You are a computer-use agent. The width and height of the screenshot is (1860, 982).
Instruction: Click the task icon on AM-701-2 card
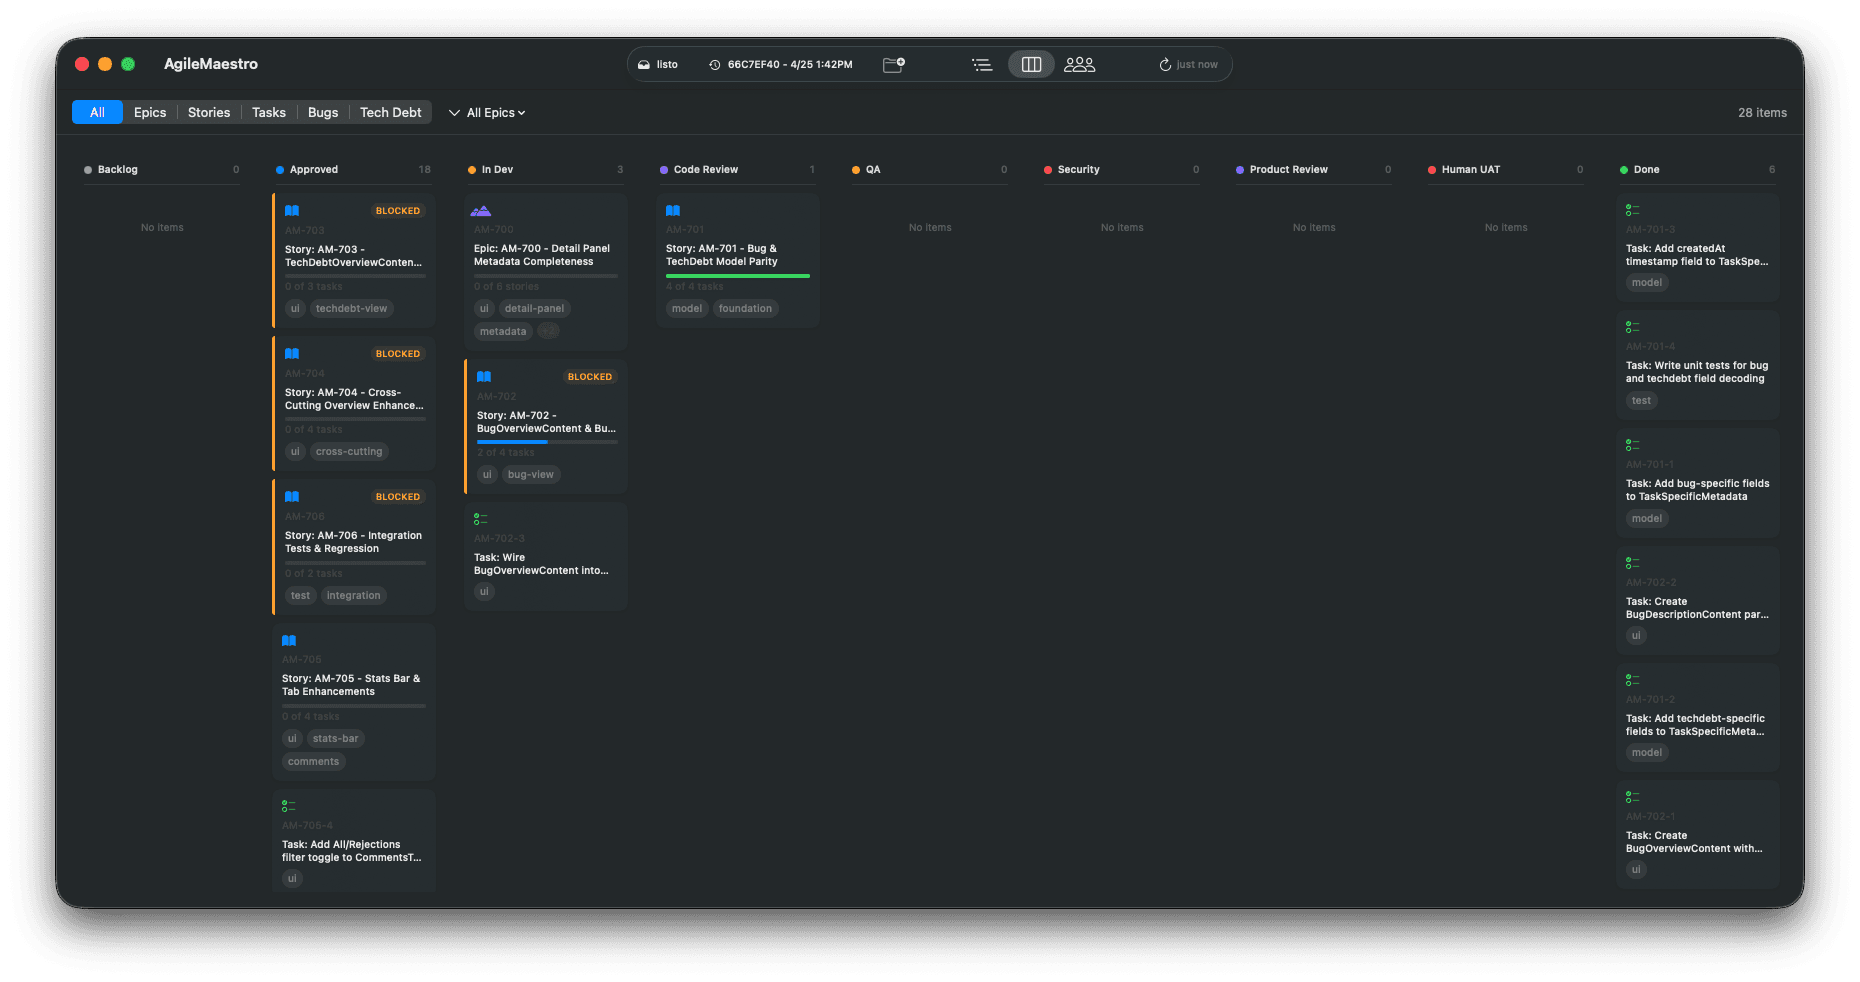click(x=1632, y=680)
